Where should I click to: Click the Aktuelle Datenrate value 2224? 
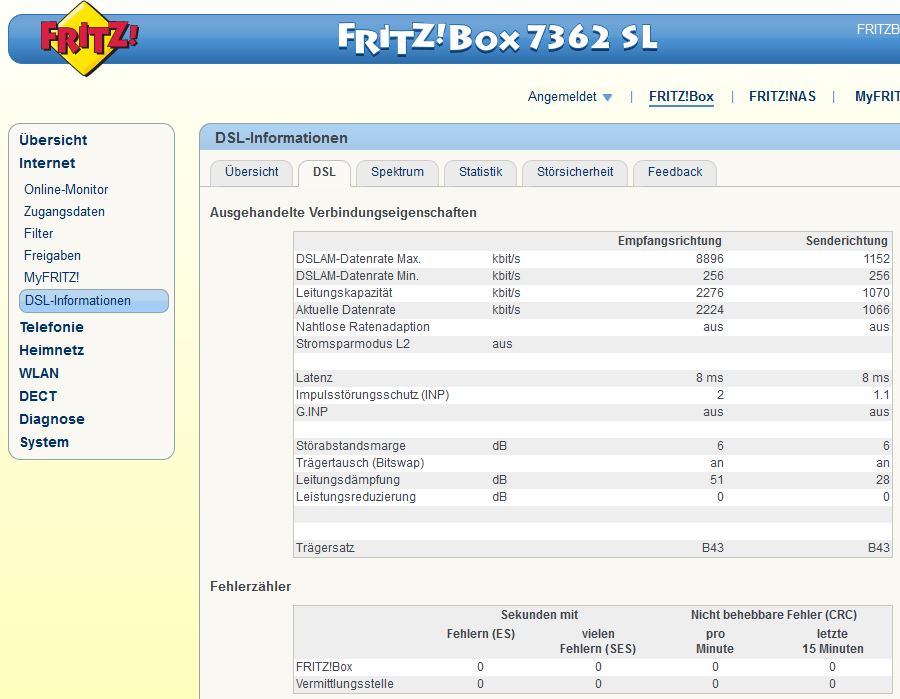click(710, 310)
